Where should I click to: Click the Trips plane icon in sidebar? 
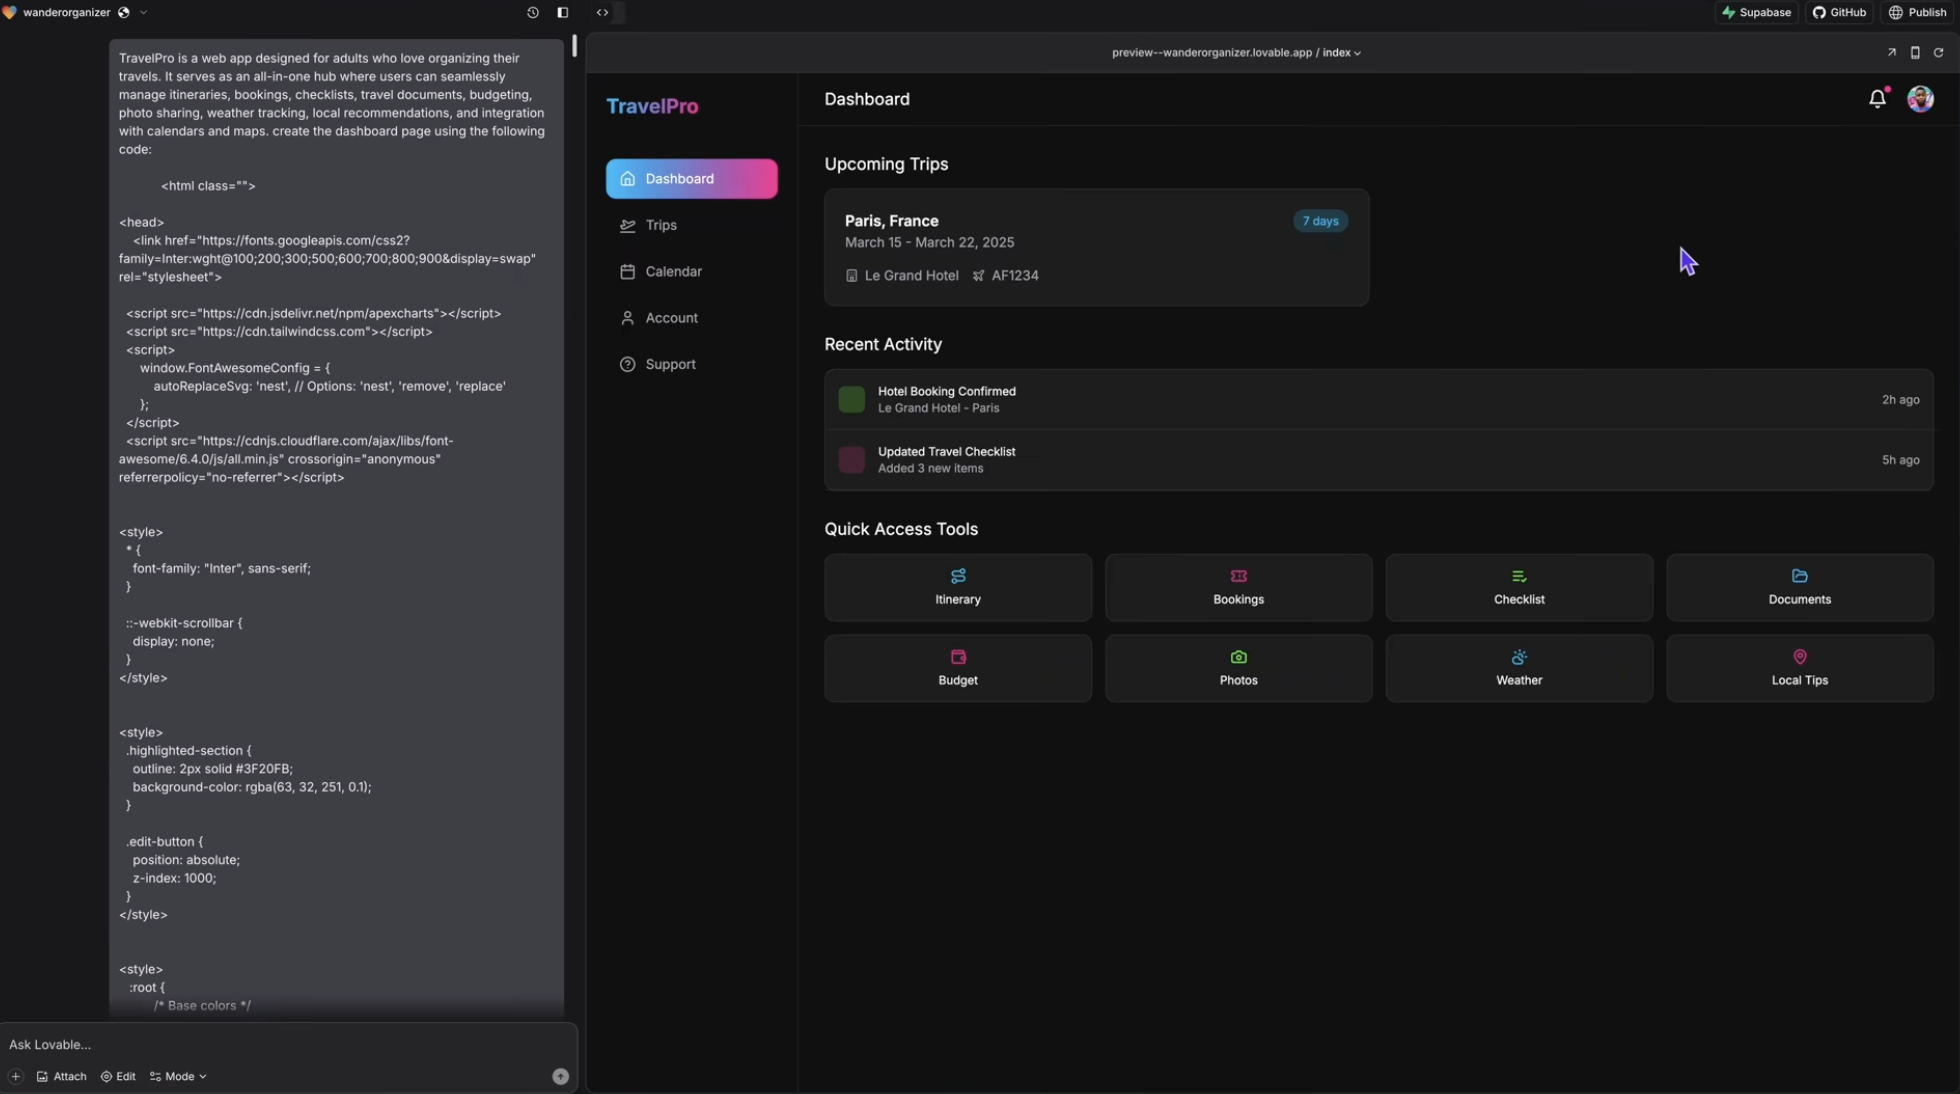coord(627,225)
